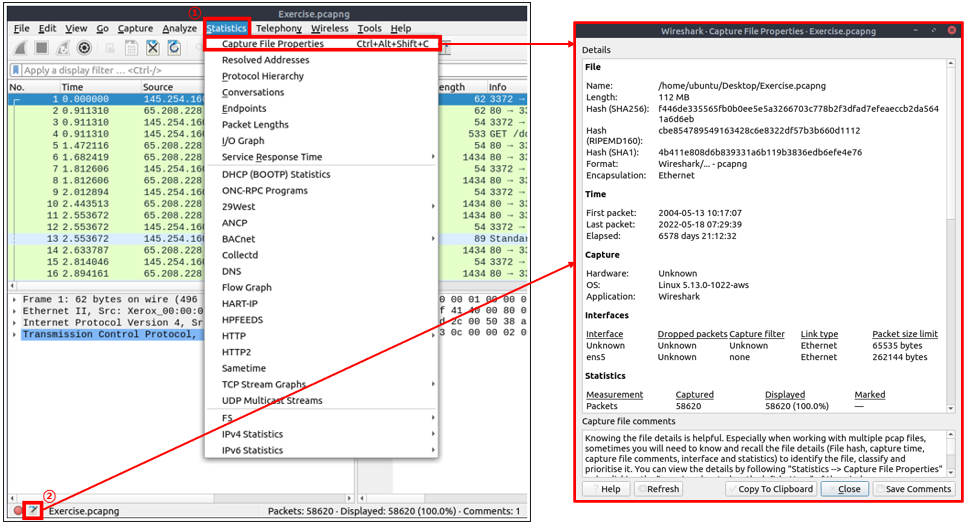Click the capture file properties pencil icon
The height and width of the screenshot is (526, 975).
[x=33, y=511]
